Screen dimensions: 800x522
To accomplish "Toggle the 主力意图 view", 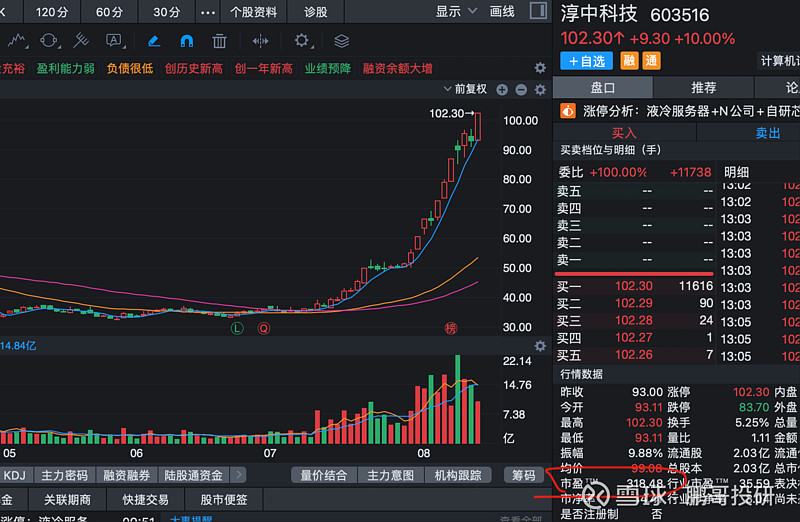I will pyautogui.click(x=390, y=475).
